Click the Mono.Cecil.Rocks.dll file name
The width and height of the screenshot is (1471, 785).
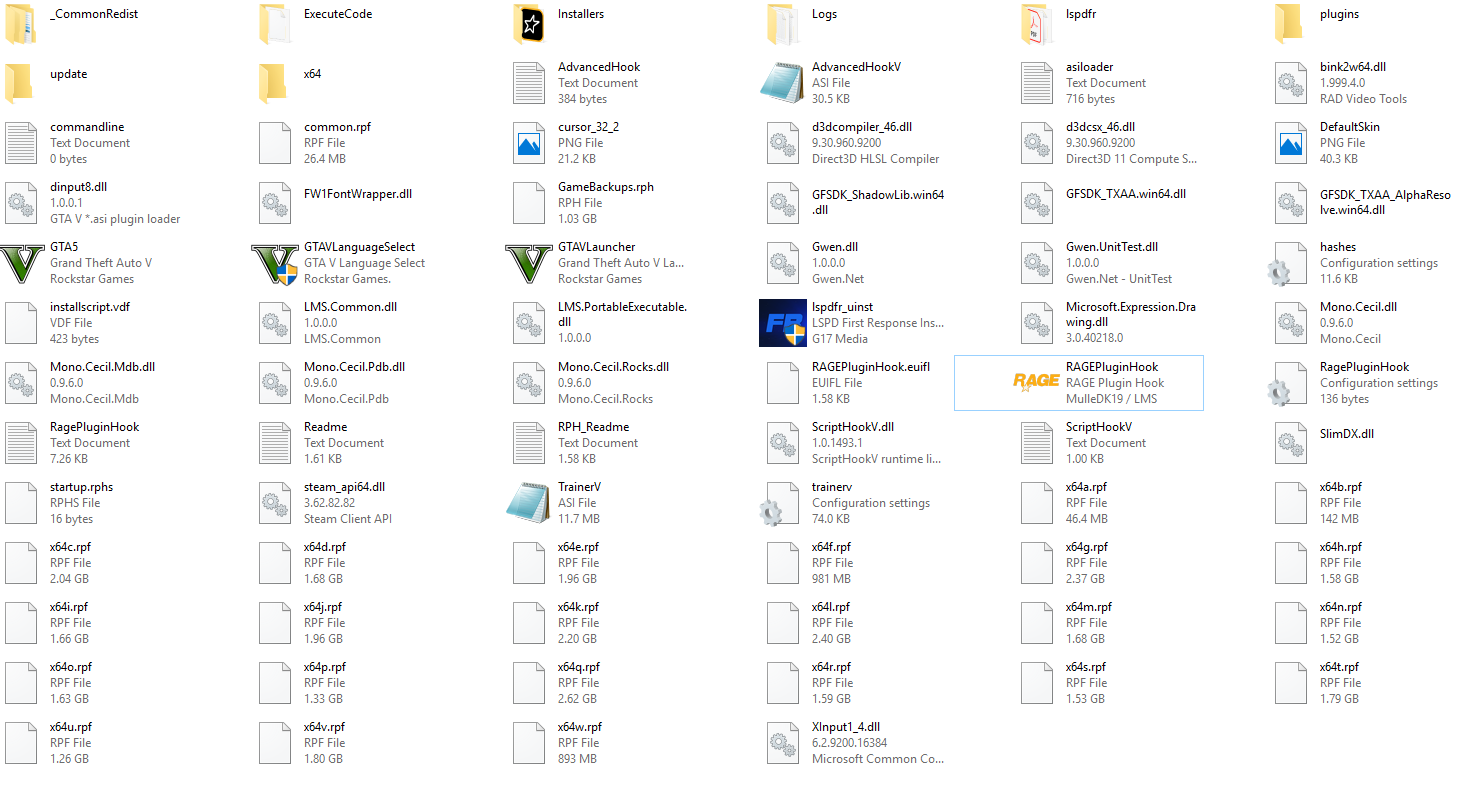613,367
